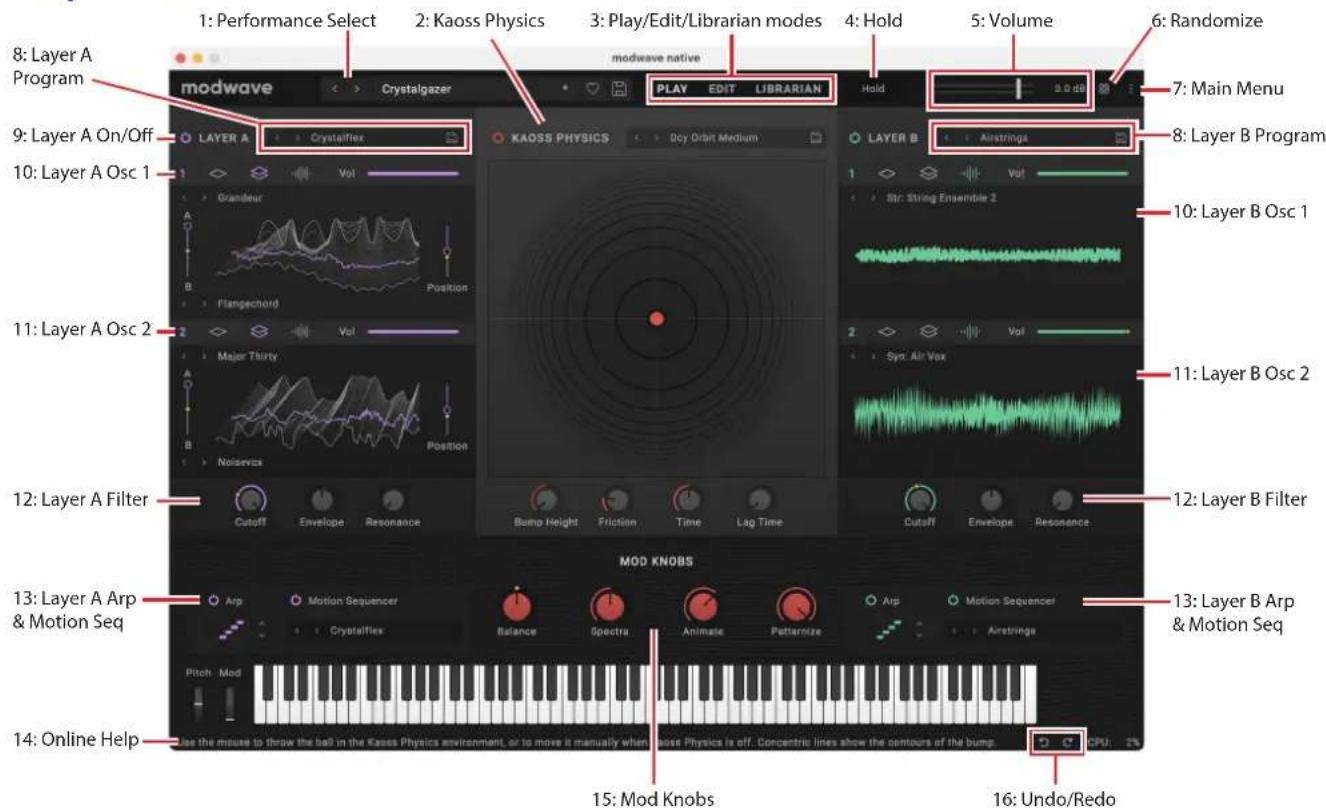The height and width of the screenshot is (810, 1326).
Task: Select sample mode icon for Layer A Osc 1
Action: click(x=301, y=174)
